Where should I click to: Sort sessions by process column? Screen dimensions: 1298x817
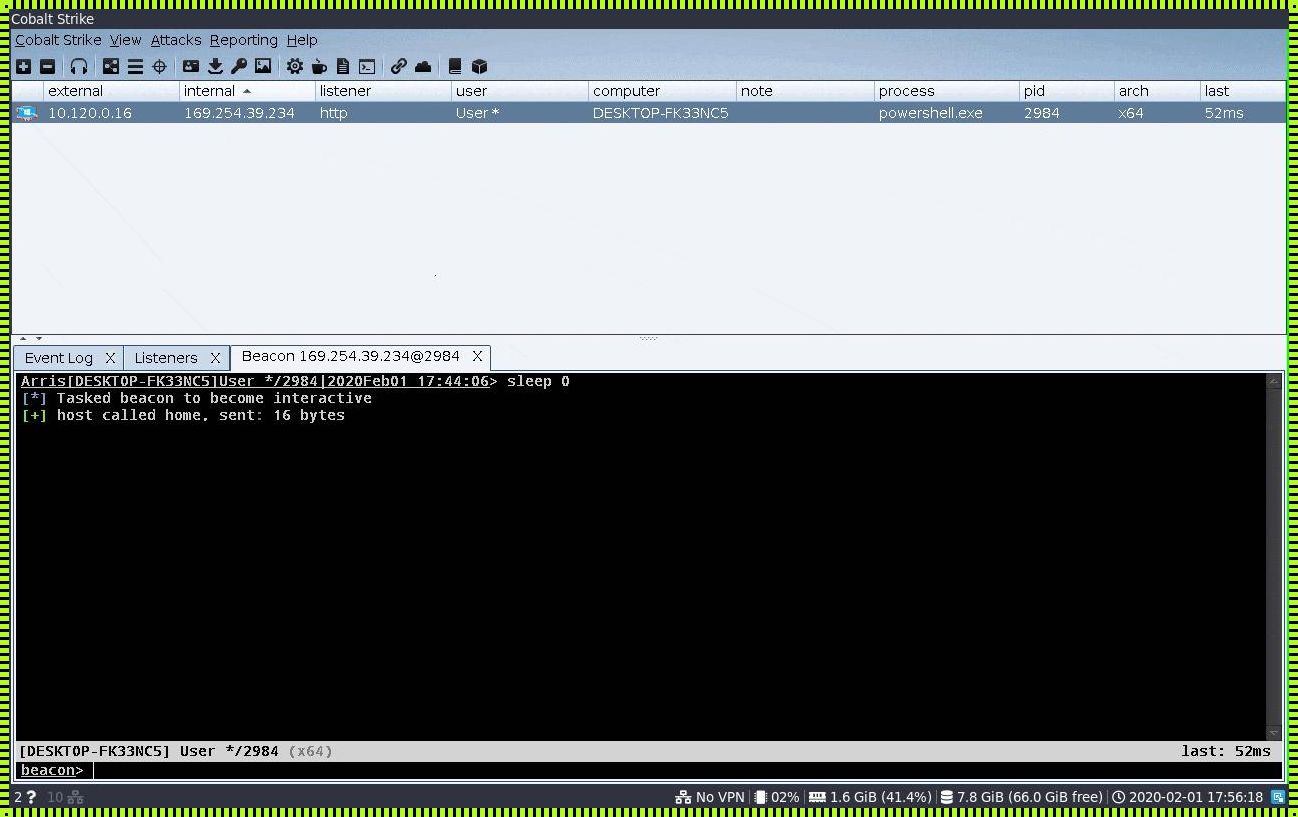click(947, 91)
